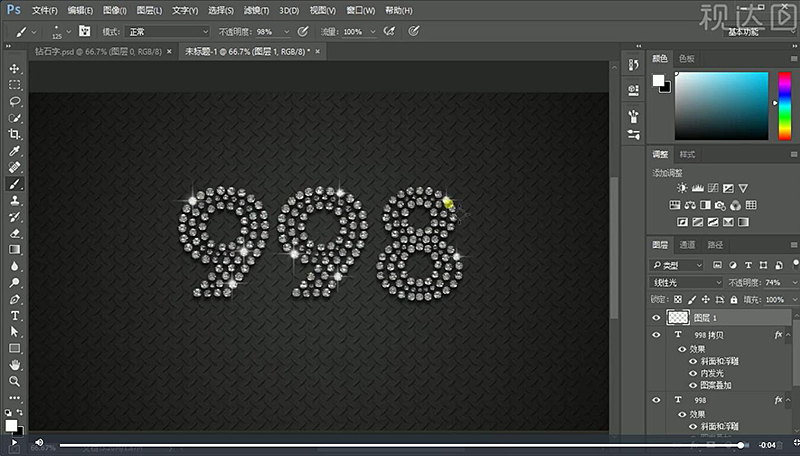800x456 pixels.
Task: Toggle 斜面和浮雕 effect under 998 拷贝
Action: (693, 361)
